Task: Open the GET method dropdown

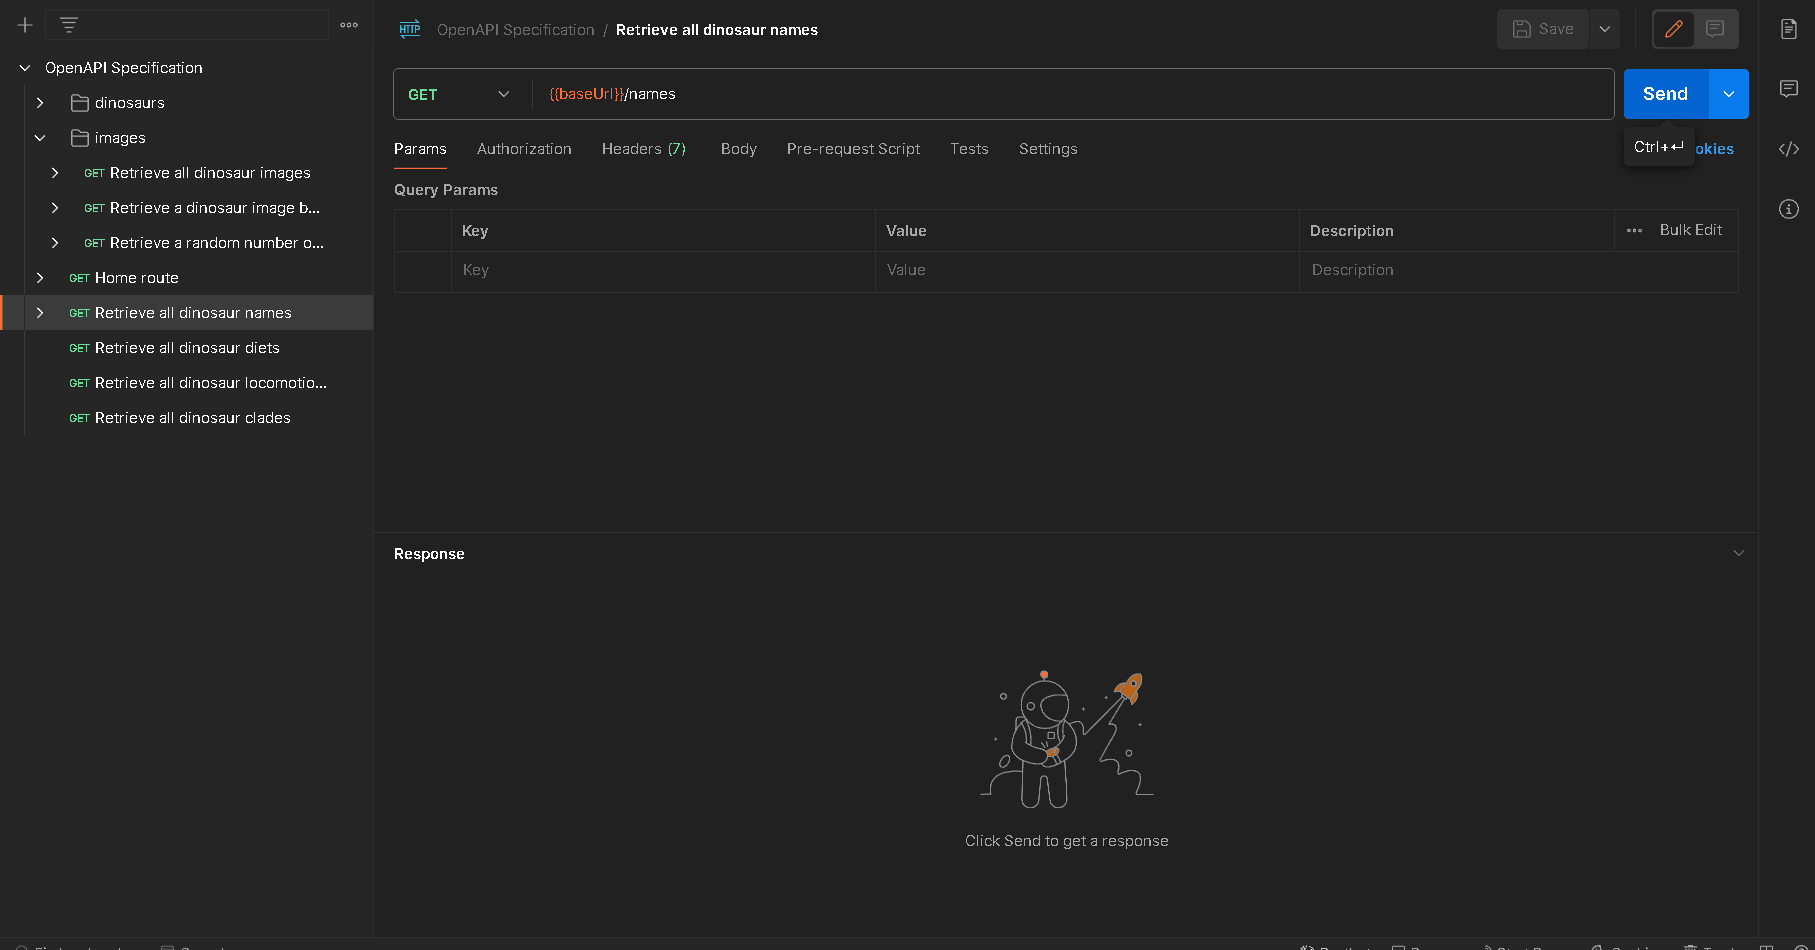Action: (x=459, y=94)
